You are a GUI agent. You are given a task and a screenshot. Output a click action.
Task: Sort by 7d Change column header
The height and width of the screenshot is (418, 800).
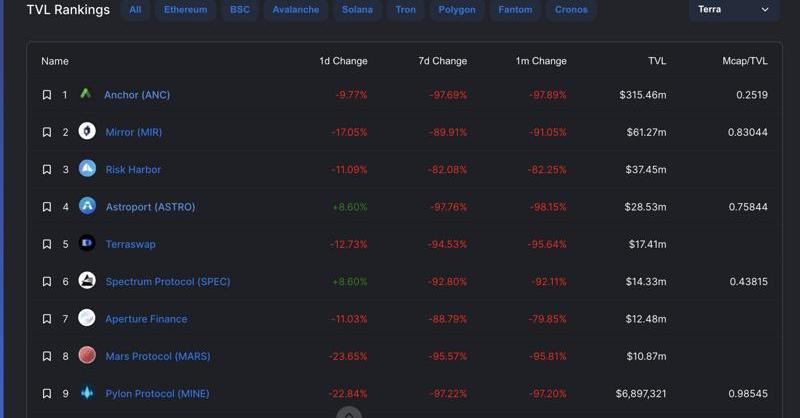click(x=442, y=61)
